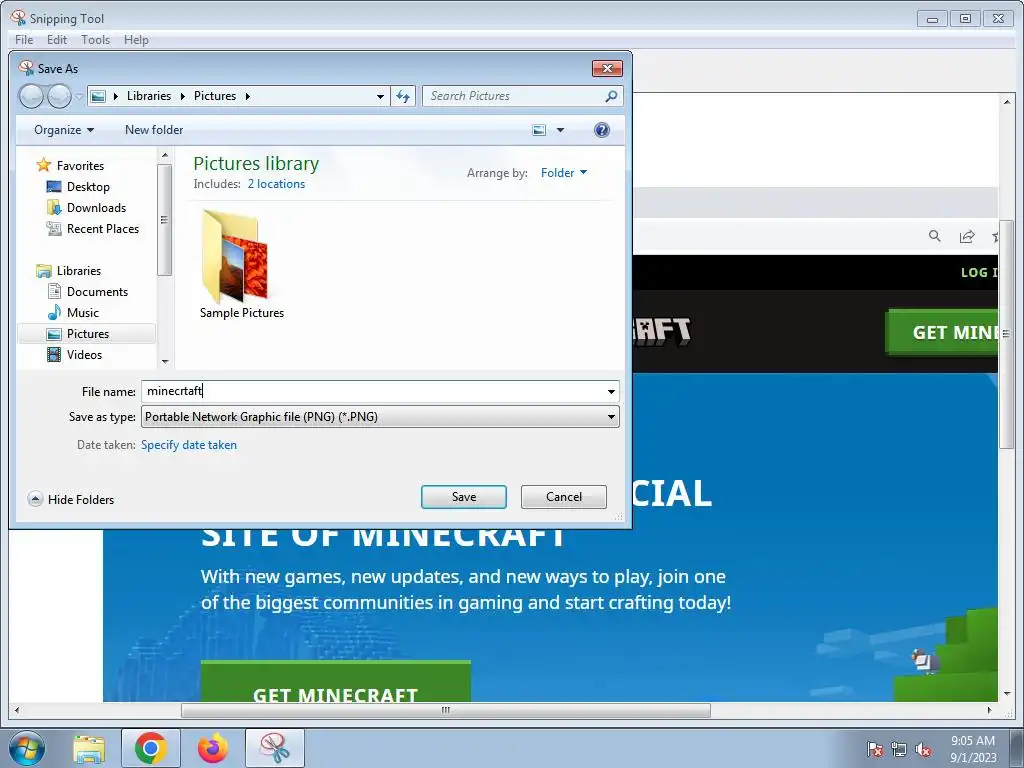This screenshot has height=768, width=1024.
Task: Open the Snipping Tool Edit menu
Action: [57, 40]
